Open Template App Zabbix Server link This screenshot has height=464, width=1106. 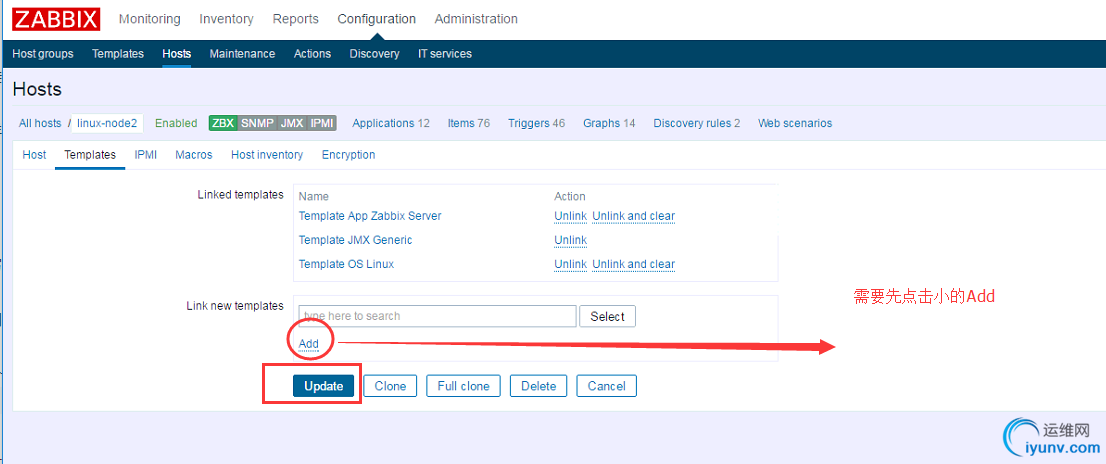tap(370, 216)
